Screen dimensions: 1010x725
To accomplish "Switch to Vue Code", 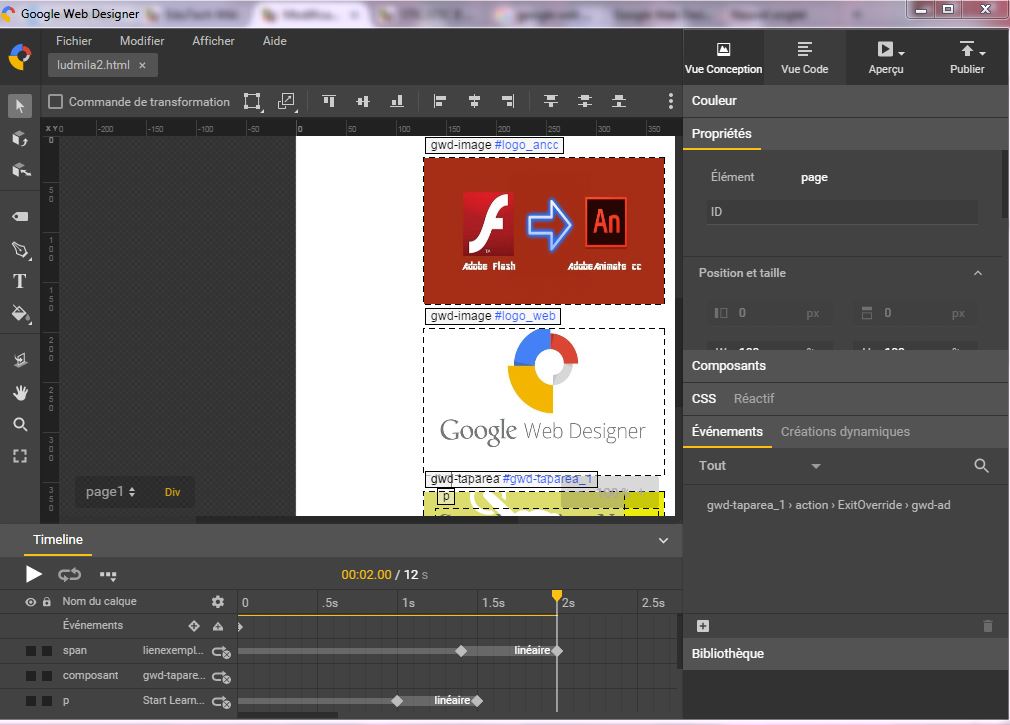I will [x=805, y=57].
